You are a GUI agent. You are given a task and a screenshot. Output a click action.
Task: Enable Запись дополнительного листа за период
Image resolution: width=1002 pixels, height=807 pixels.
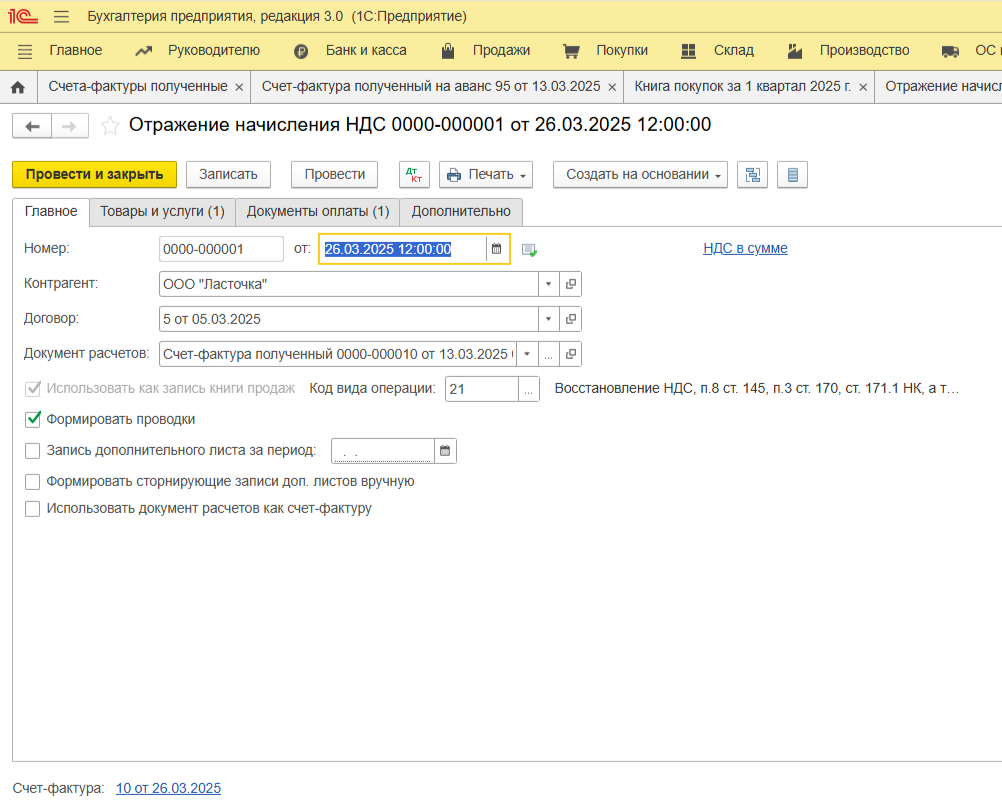tap(33, 451)
